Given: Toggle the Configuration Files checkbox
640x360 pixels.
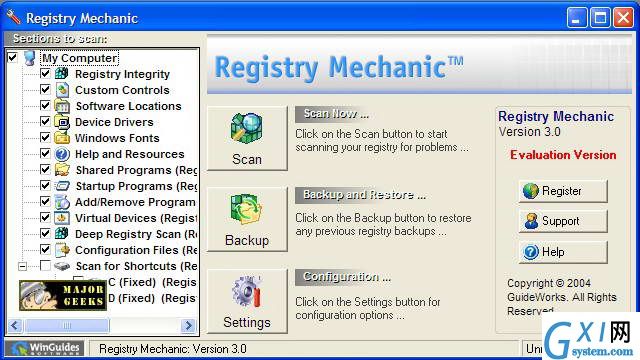Looking at the screenshot, I should 45,249.
